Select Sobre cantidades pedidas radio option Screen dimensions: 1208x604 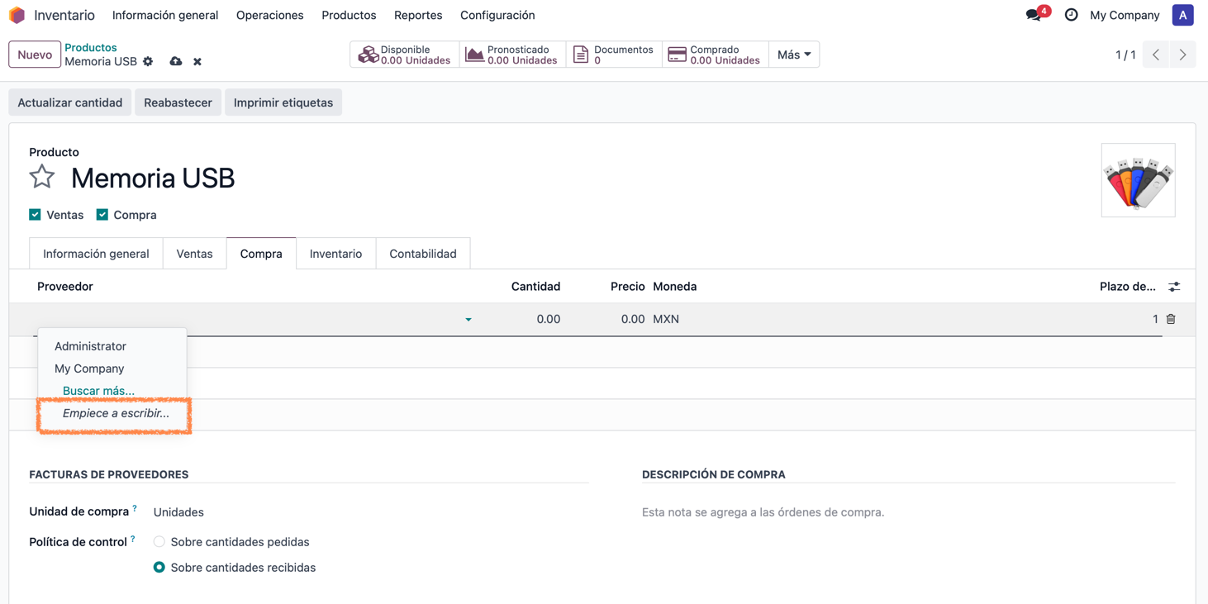point(159,542)
